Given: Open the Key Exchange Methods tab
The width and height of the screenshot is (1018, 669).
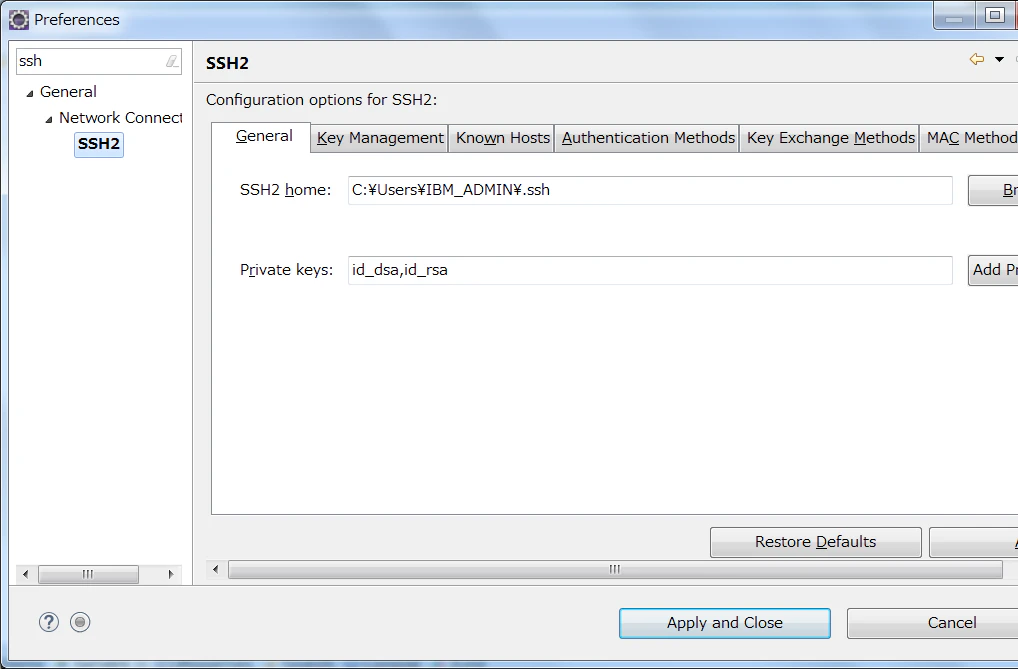Looking at the screenshot, I should (830, 138).
